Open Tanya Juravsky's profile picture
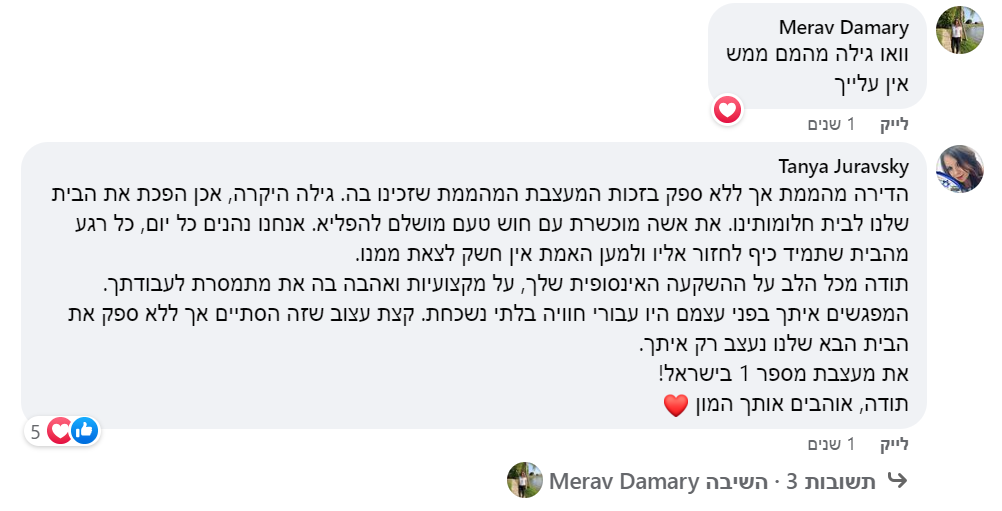This screenshot has height=511, width=1002. pos(959,170)
